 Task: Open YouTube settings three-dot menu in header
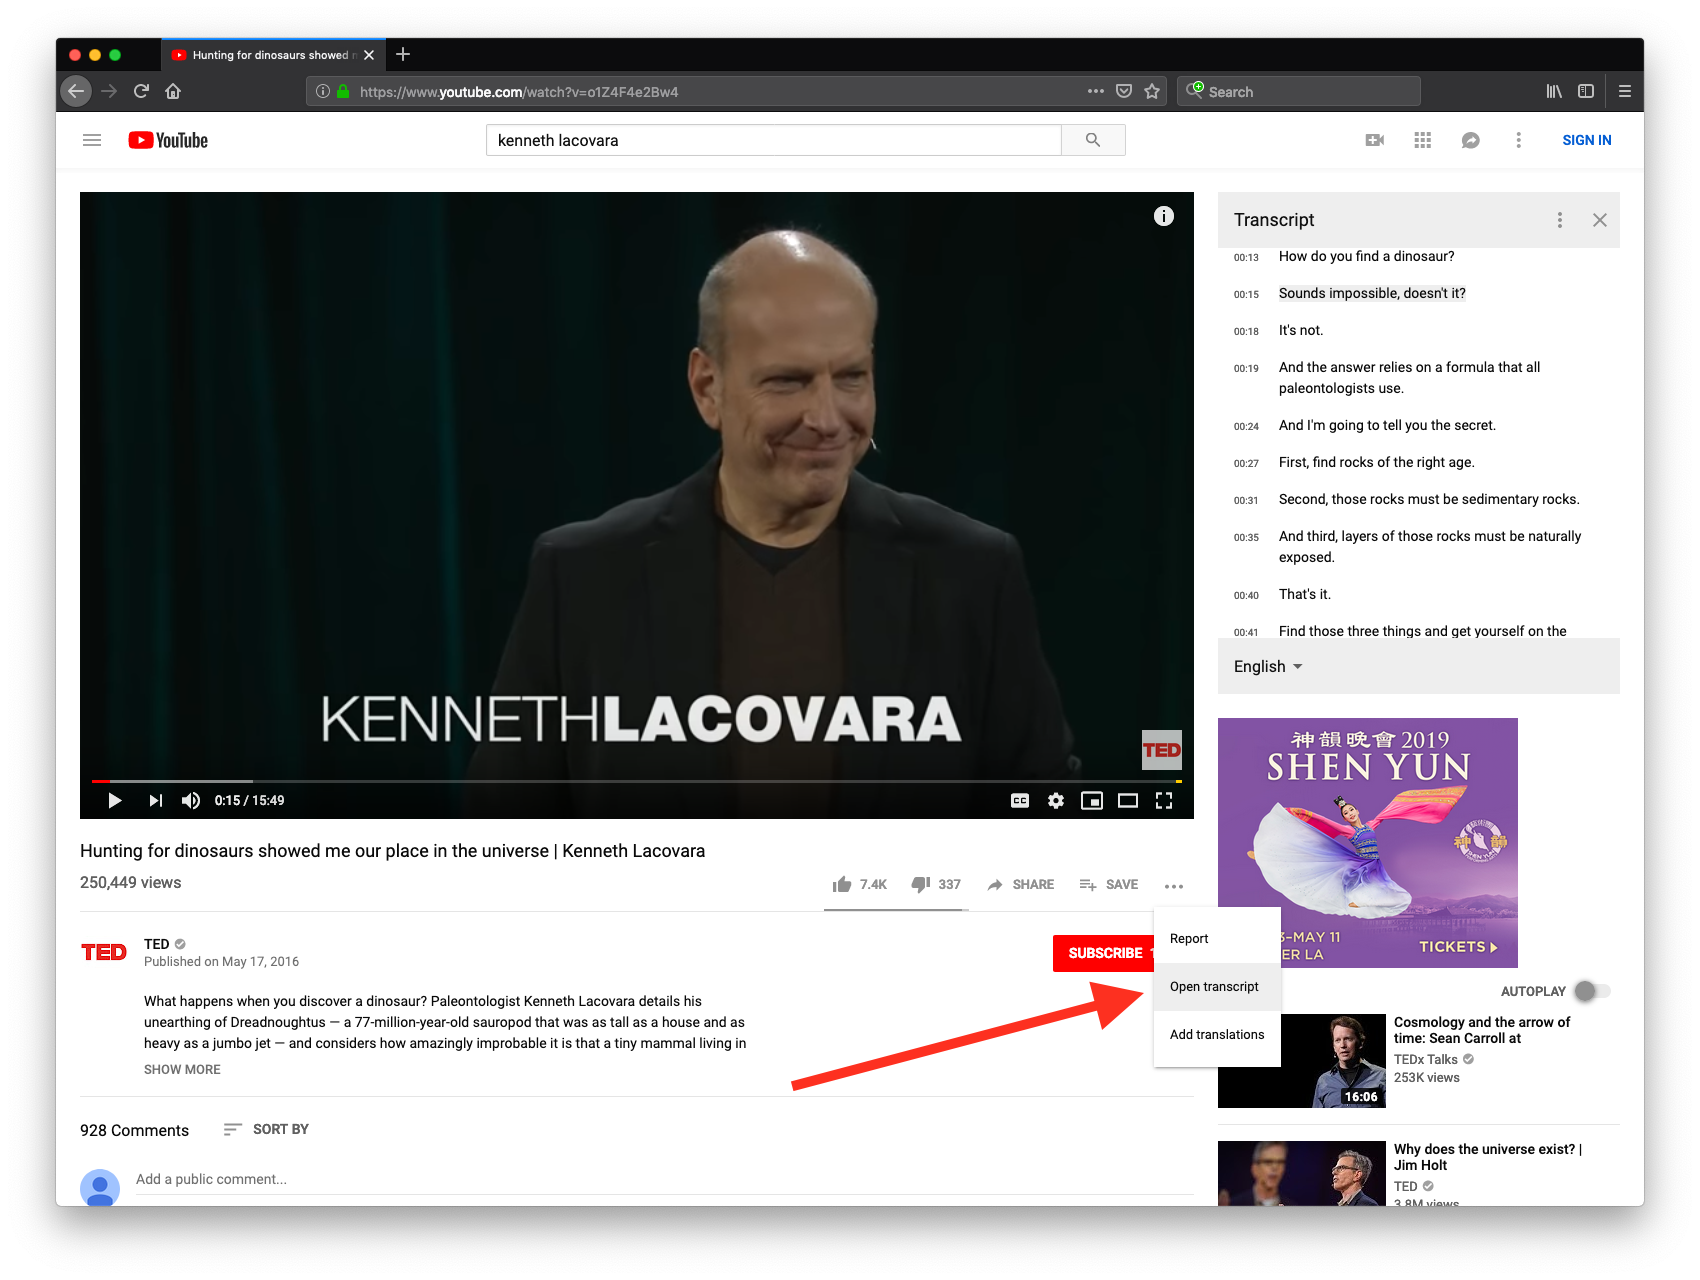click(1518, 140)
